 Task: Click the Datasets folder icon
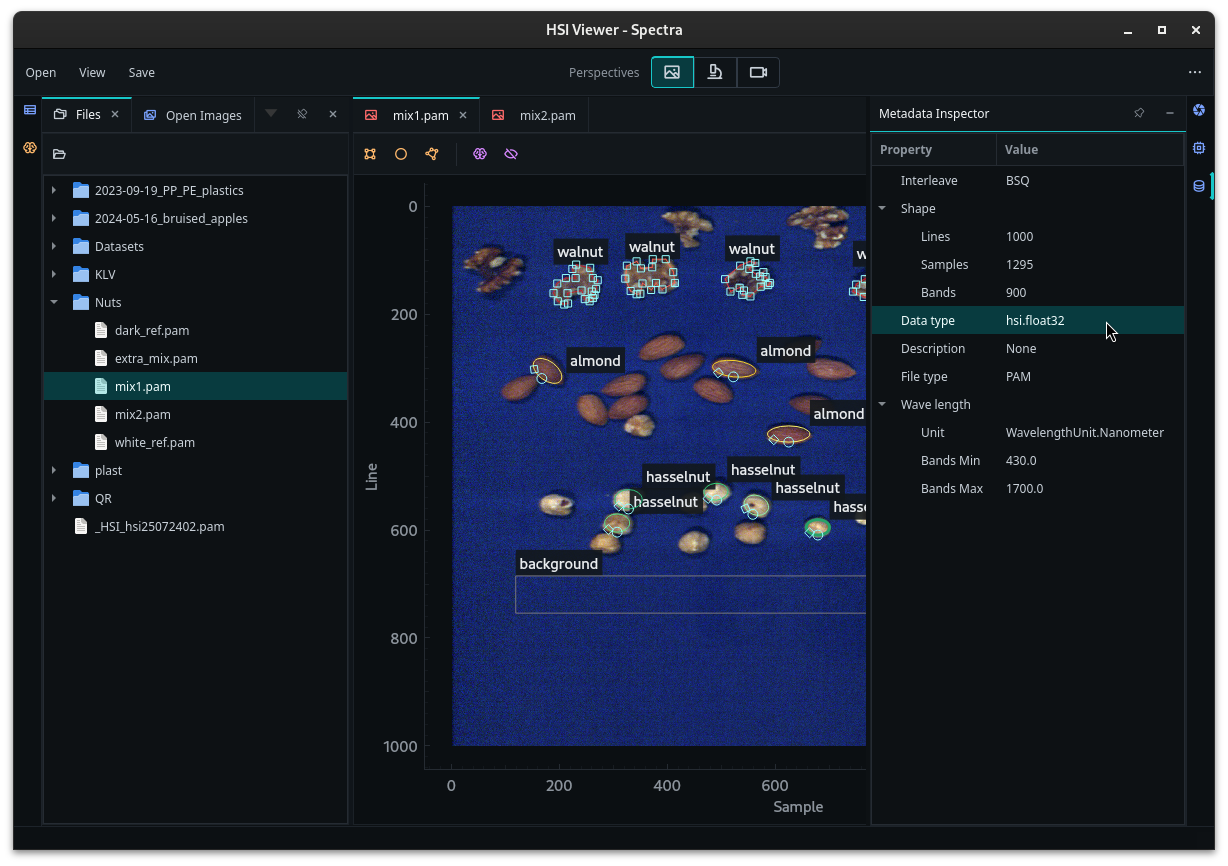click(81, 246)
